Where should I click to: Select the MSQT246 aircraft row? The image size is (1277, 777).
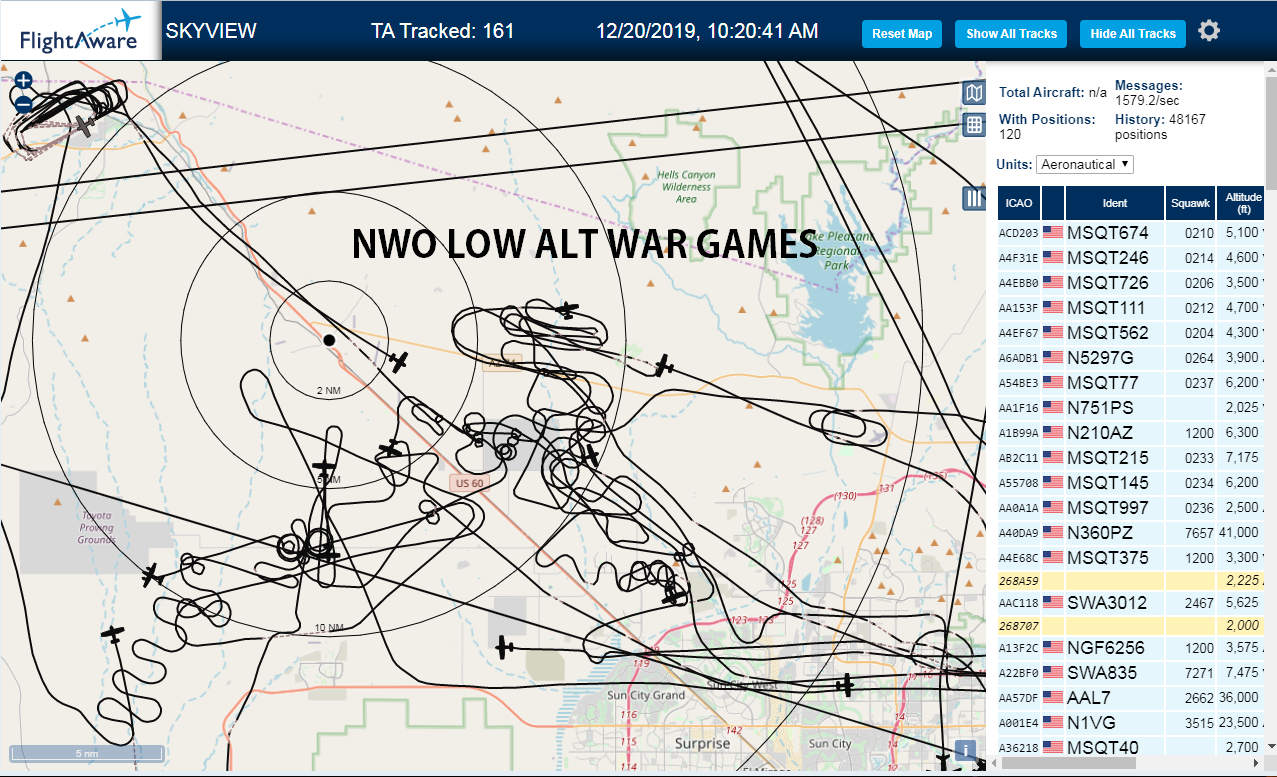coord(1131,258)
